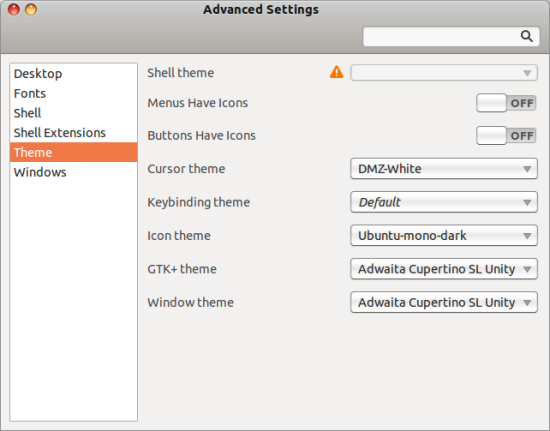Click the Advanced Settings title bar
This screenshot has width=550, height=431.
261,9
